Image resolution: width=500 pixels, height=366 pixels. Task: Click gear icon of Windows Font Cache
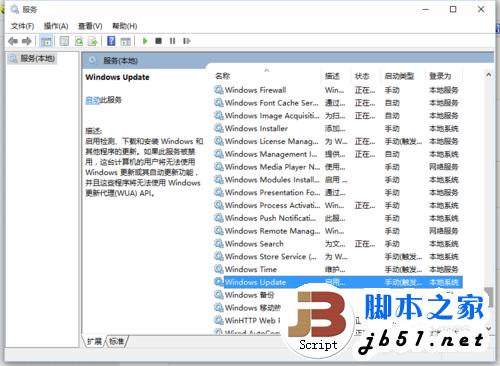click(x=219, y=102)
